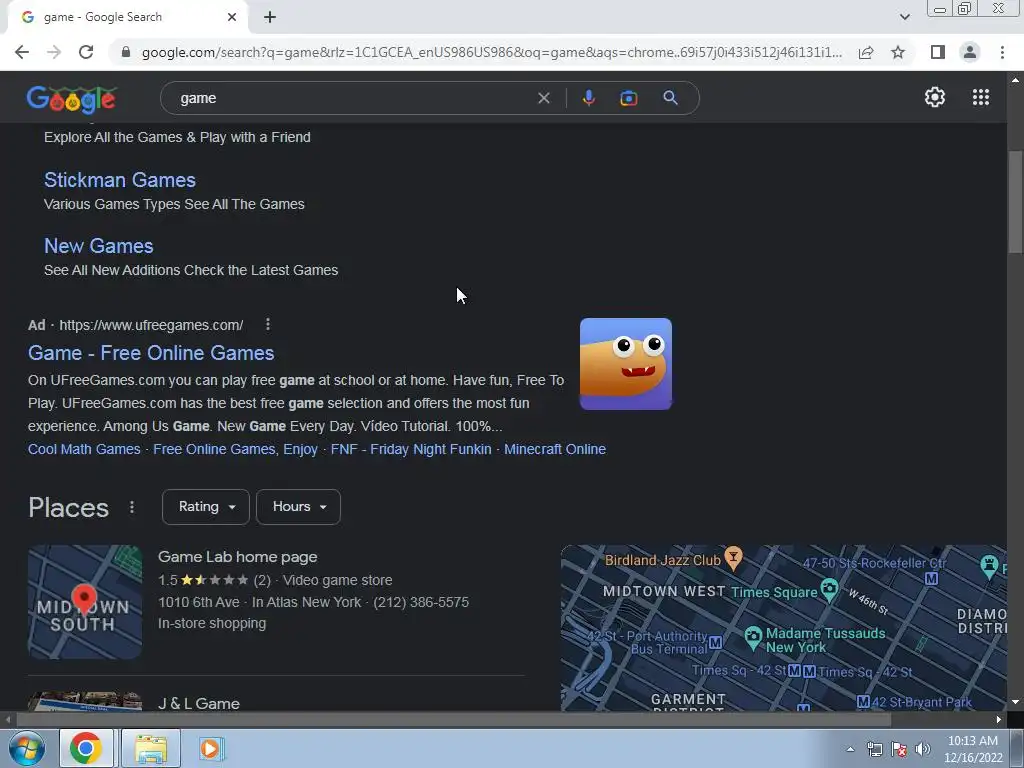The height and width of the screenshot is (768, 1024).
Task: Click the share page icon in address bar
Action: coord(866,52)
